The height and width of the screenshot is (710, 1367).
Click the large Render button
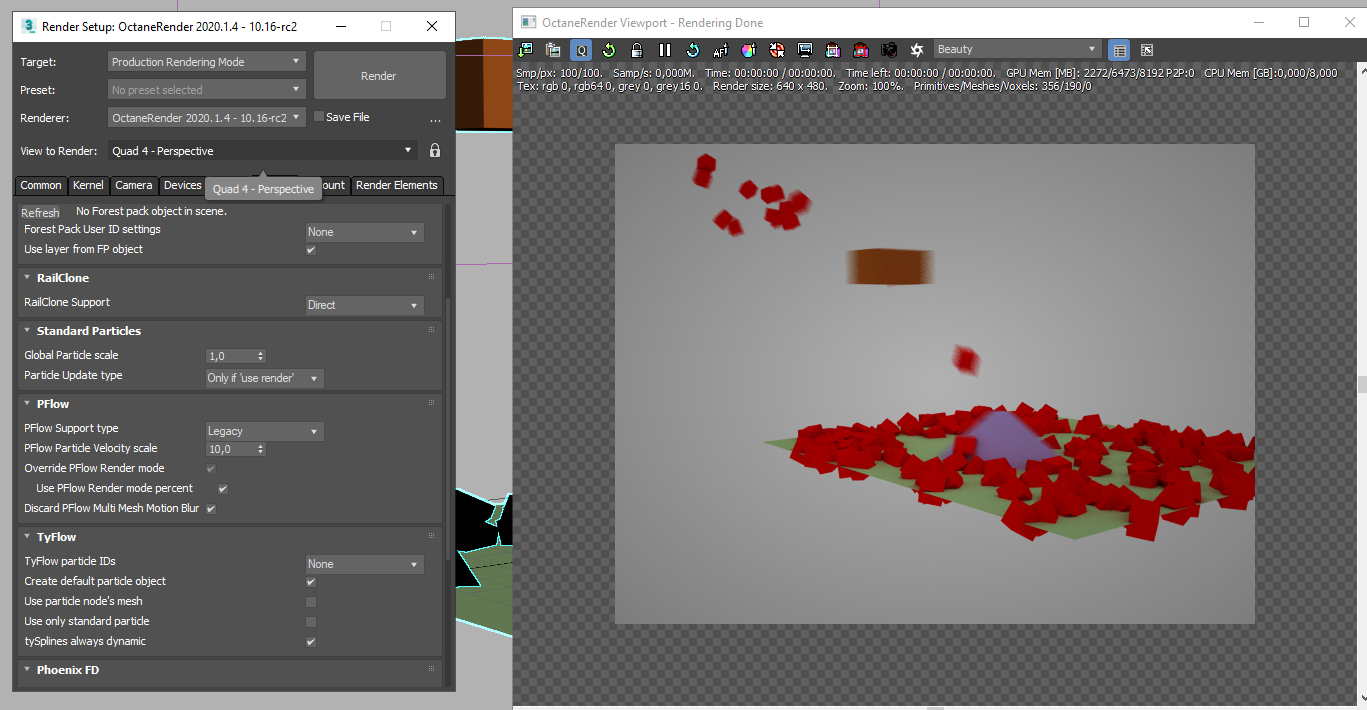click(x=379, y=76)
